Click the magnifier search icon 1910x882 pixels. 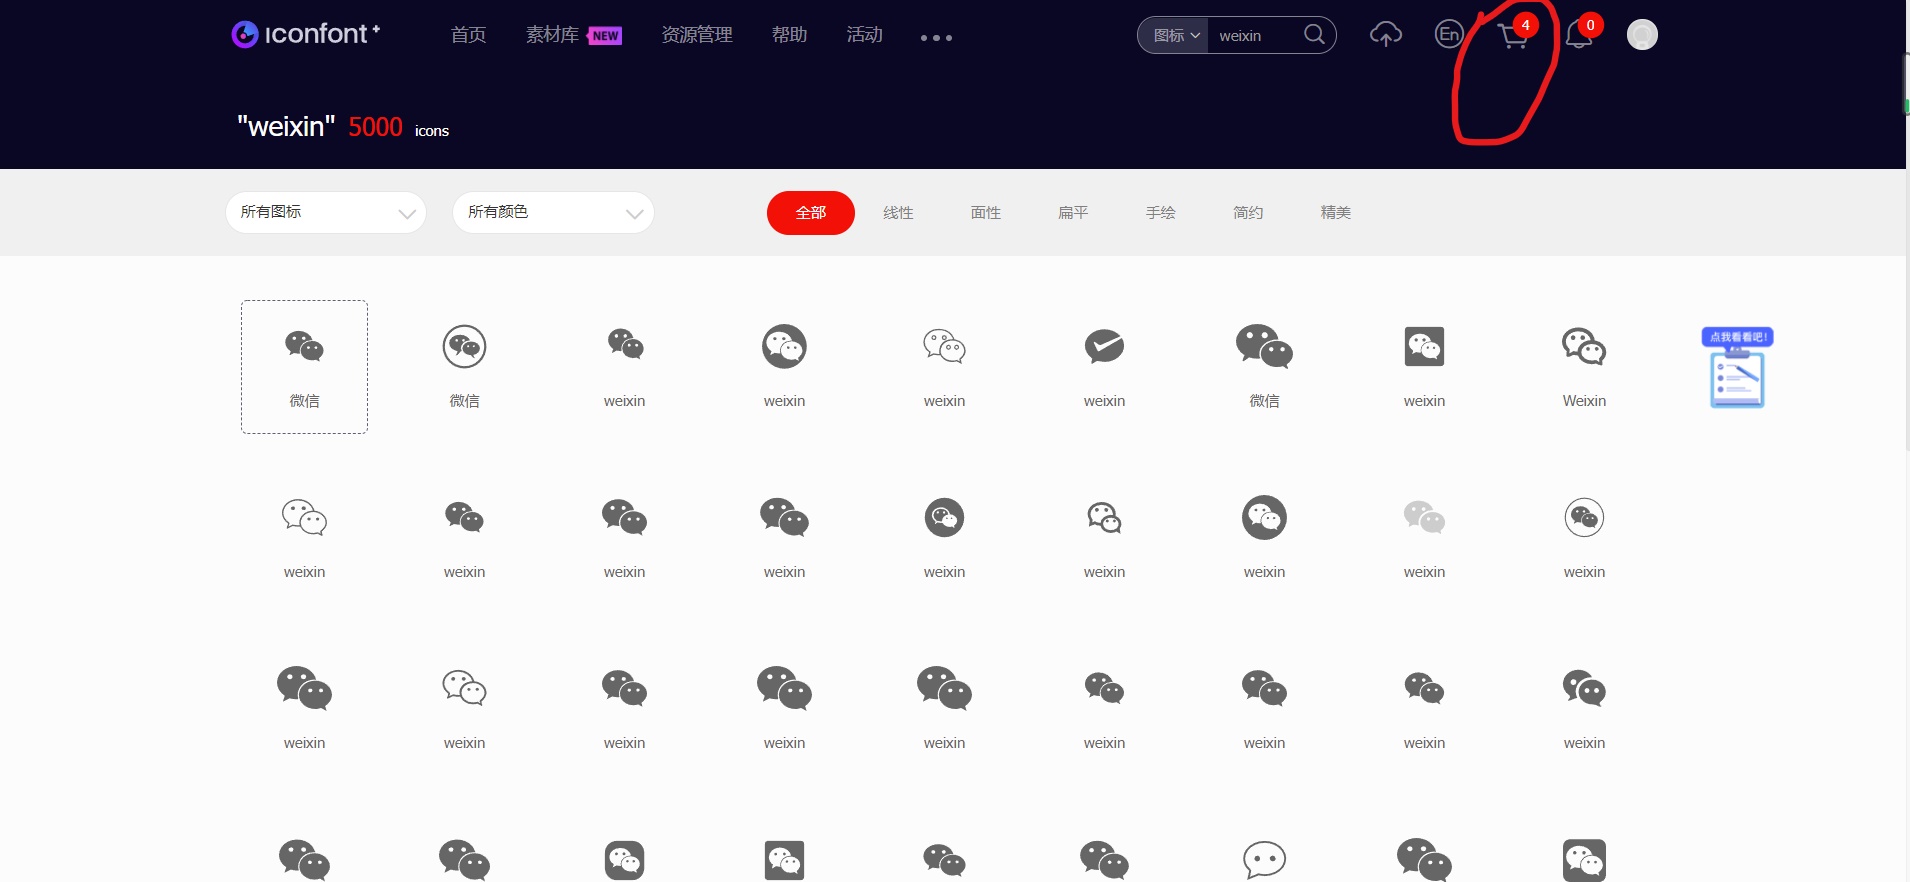(x=1314, y=35)
